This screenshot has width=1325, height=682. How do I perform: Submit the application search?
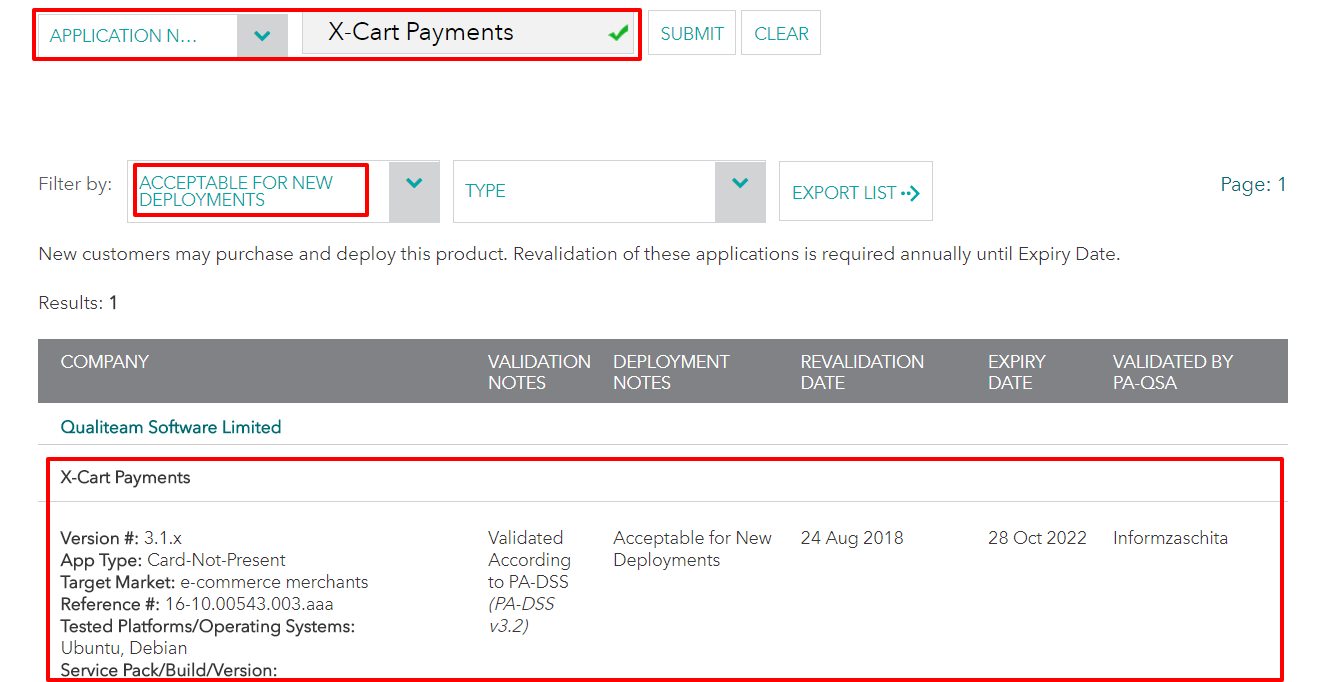[692, 33]
